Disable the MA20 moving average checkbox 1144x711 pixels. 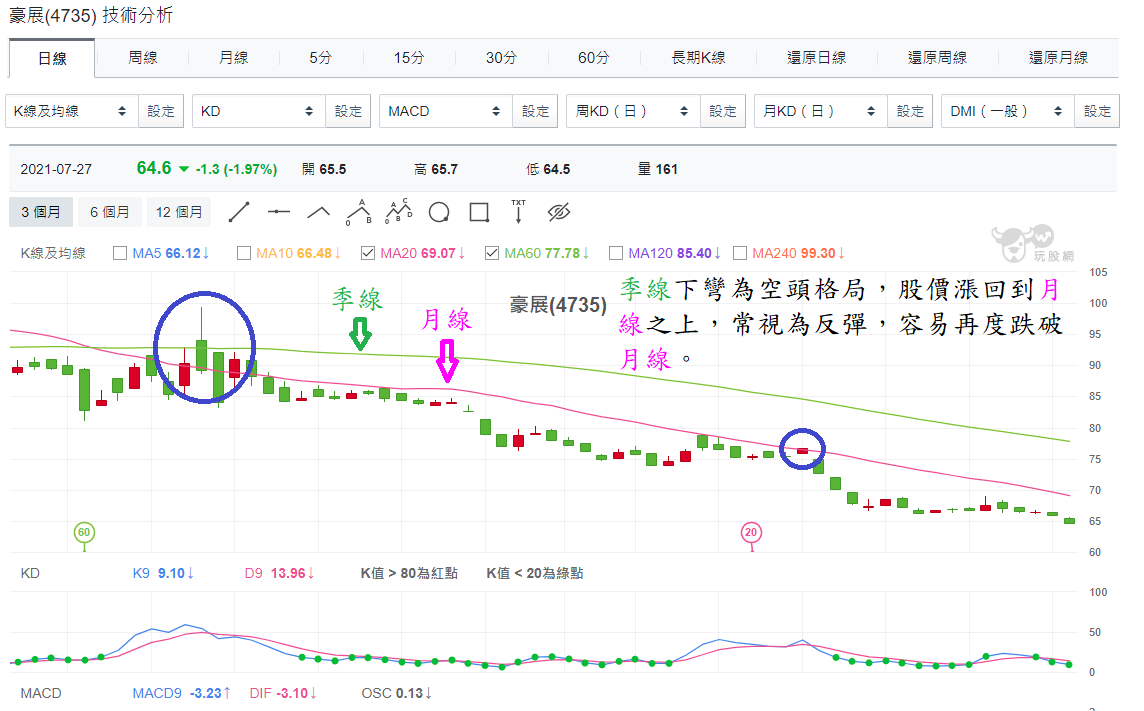[x=366, y=253]
